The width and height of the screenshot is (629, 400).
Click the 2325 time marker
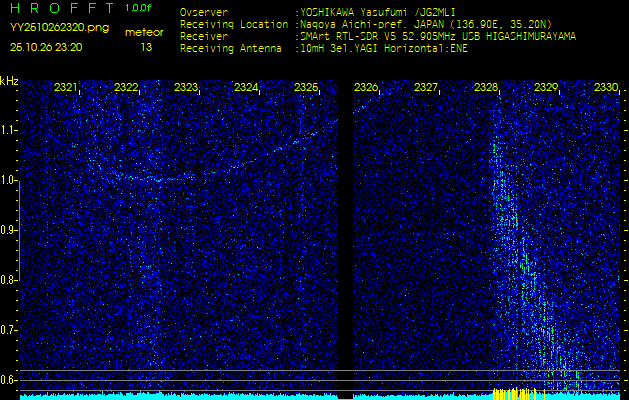click(x=306, y=87)
